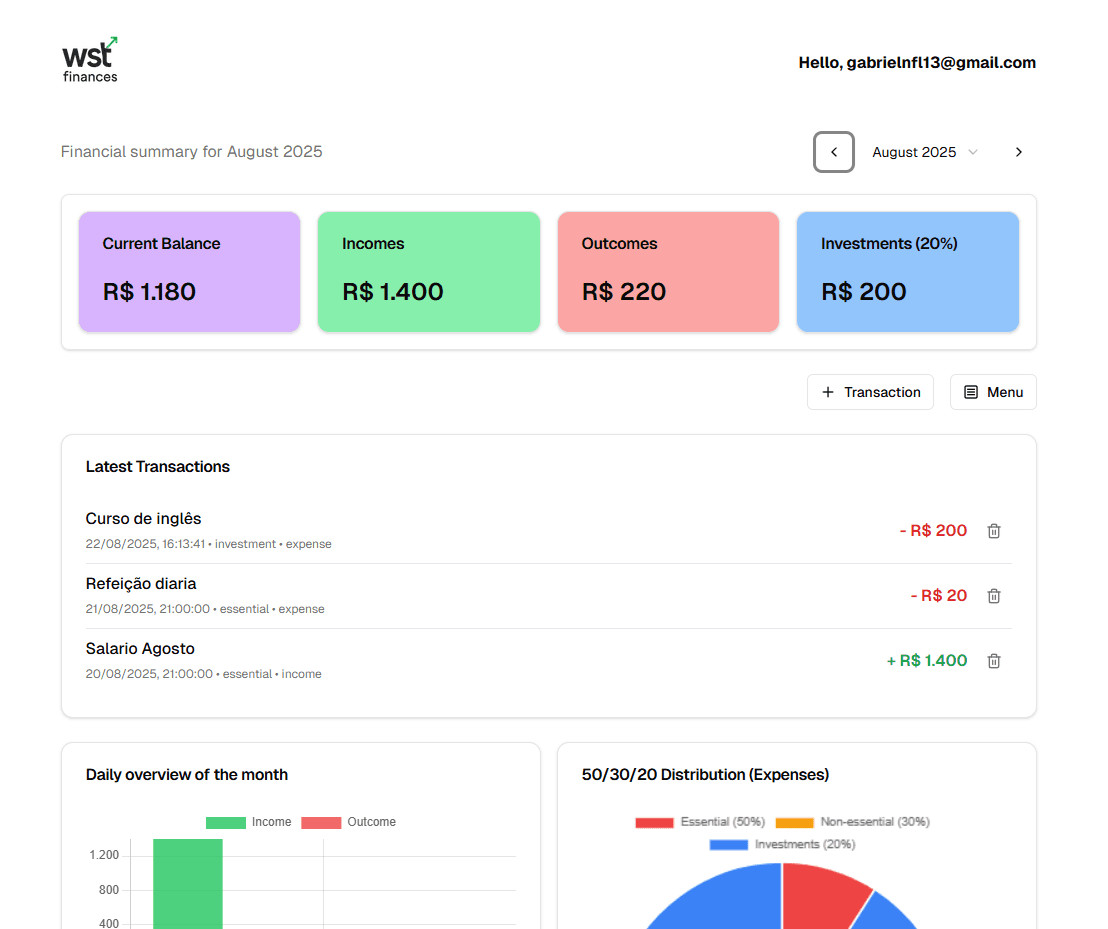
Task: Select the Outcomes summary card
Action: (668, 272)
